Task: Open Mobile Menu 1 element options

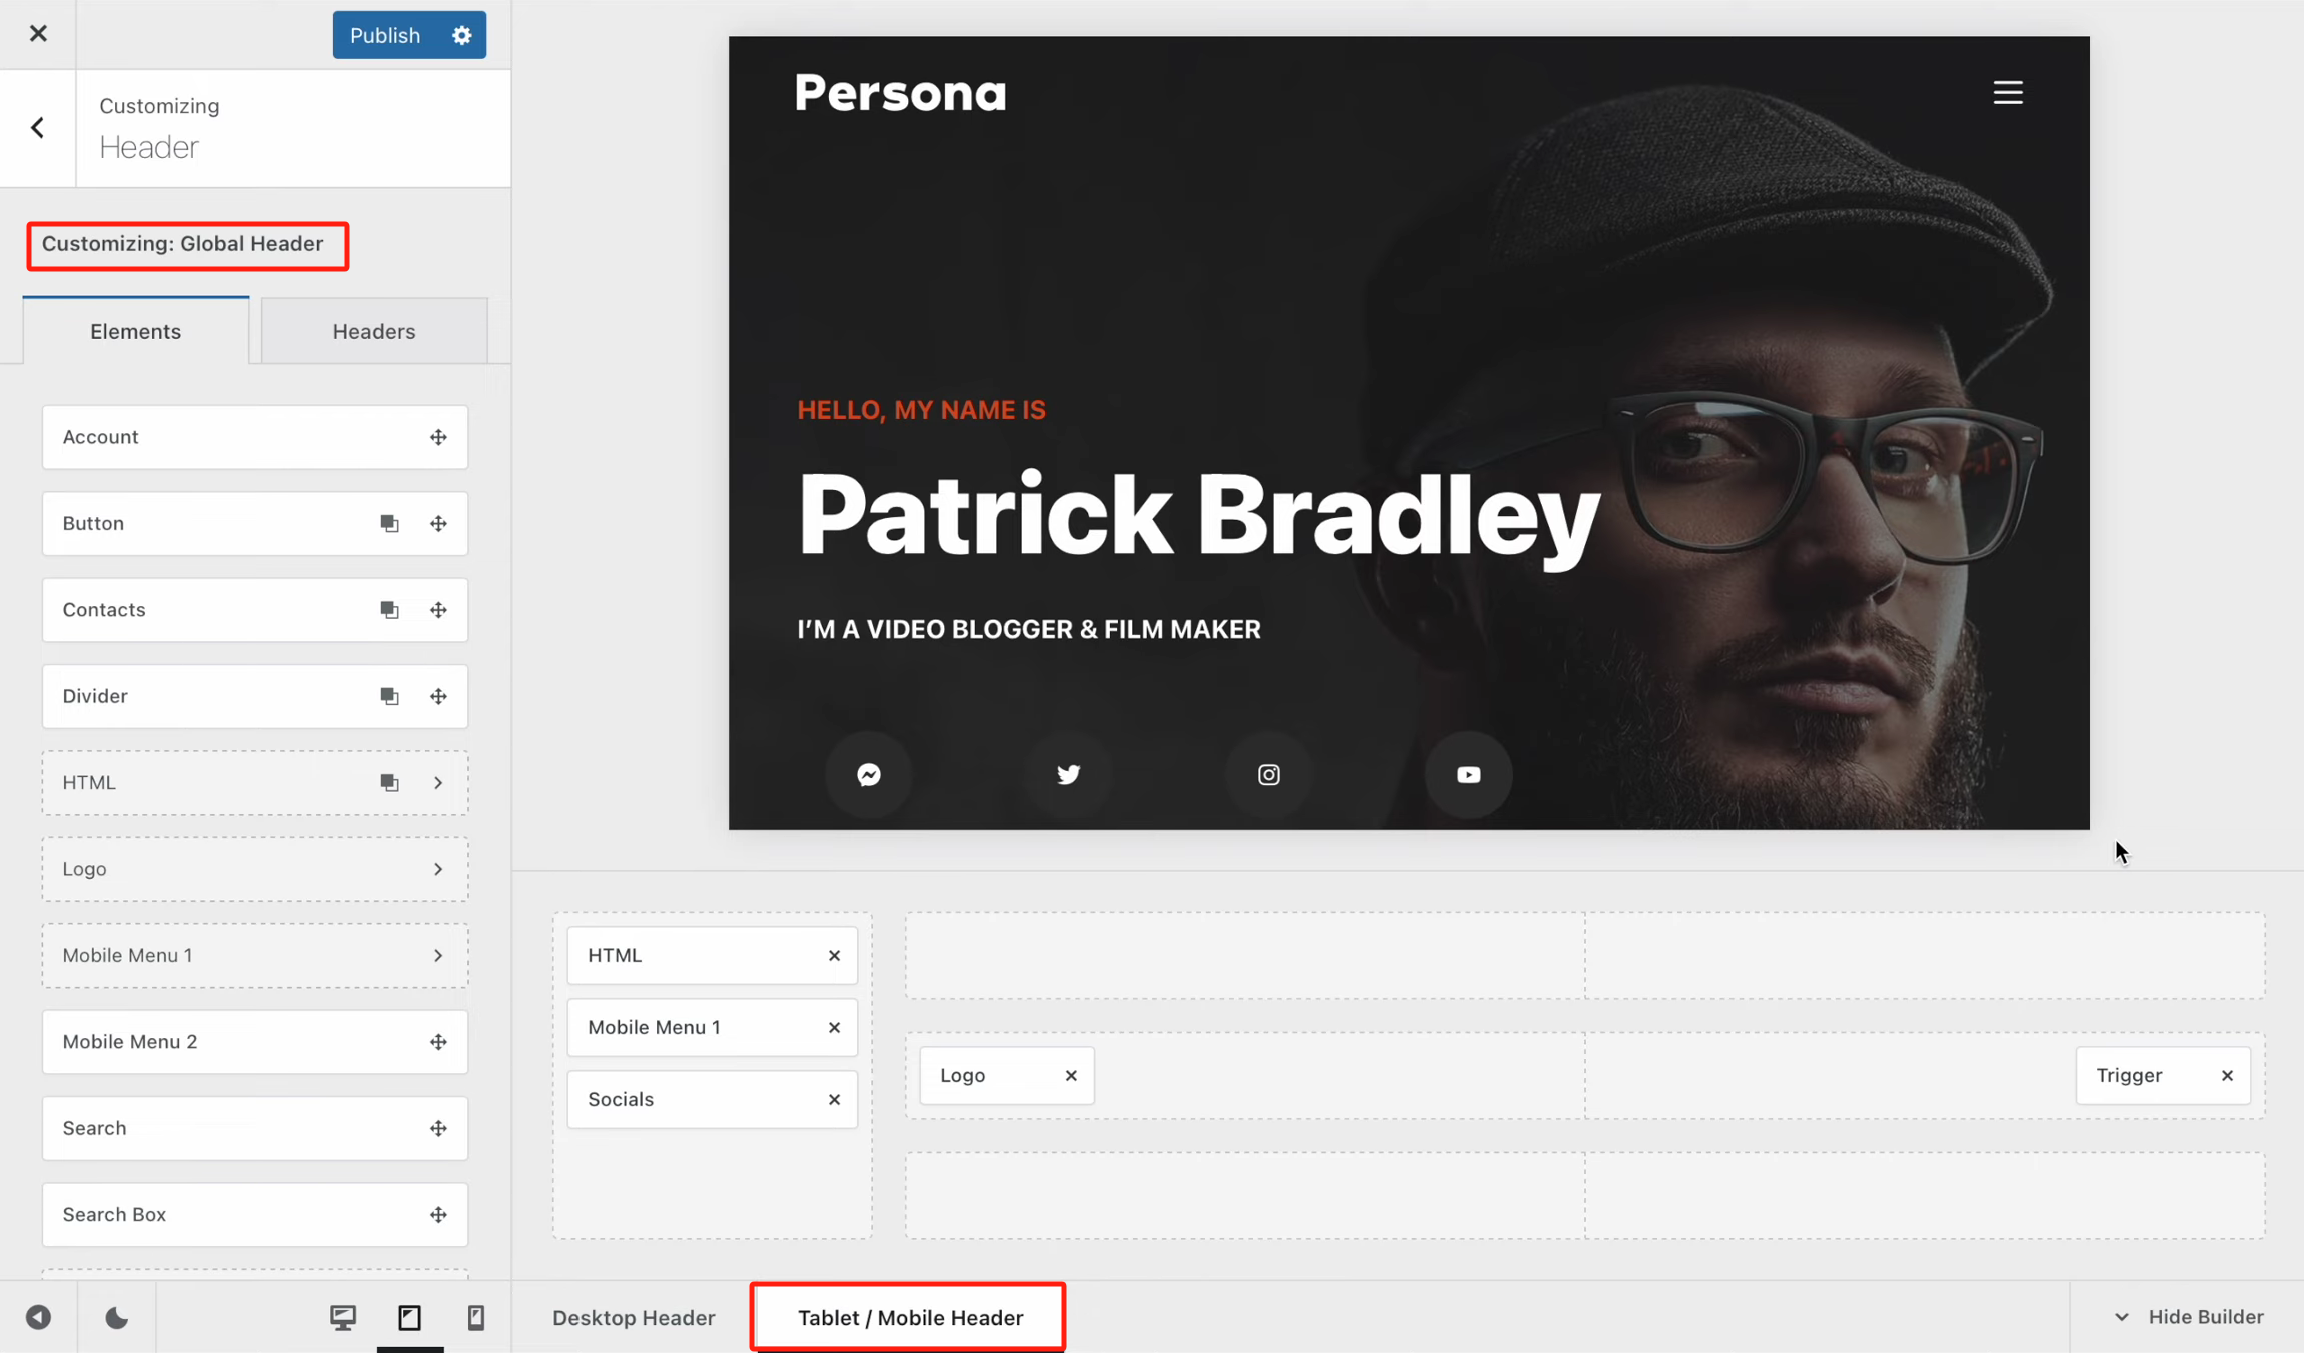Action: (438, 955)
